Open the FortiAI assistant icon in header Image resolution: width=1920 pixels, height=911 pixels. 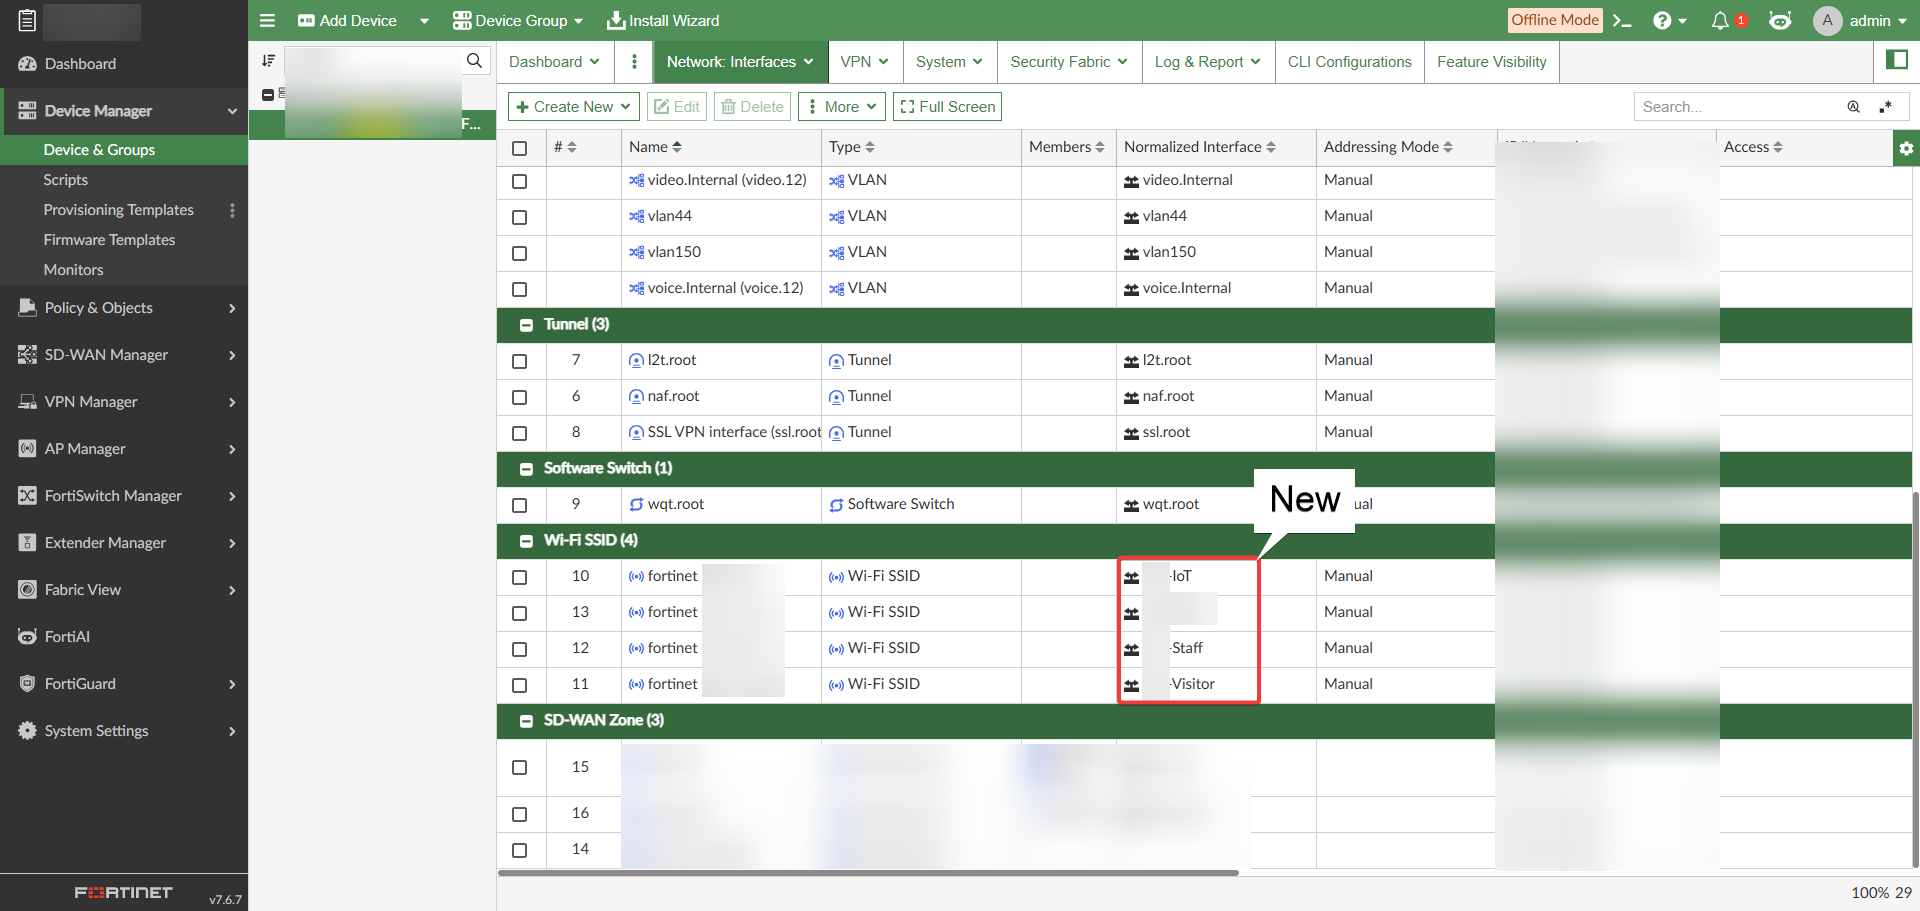tap(1780, 20)
